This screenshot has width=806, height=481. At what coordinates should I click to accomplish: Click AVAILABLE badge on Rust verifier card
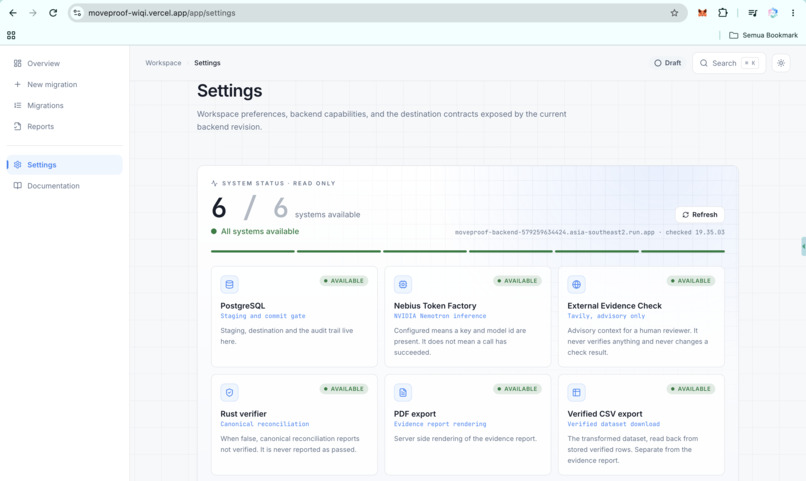(x=344, y=388)
